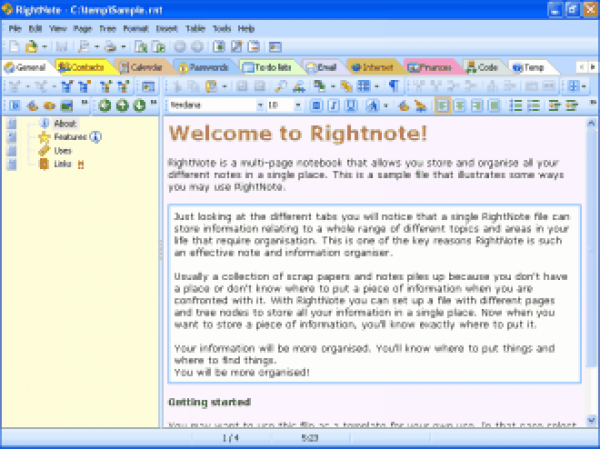600x449 pixels.
Task: Toggle bullet list formatting
Action: [x=516, y=105]
